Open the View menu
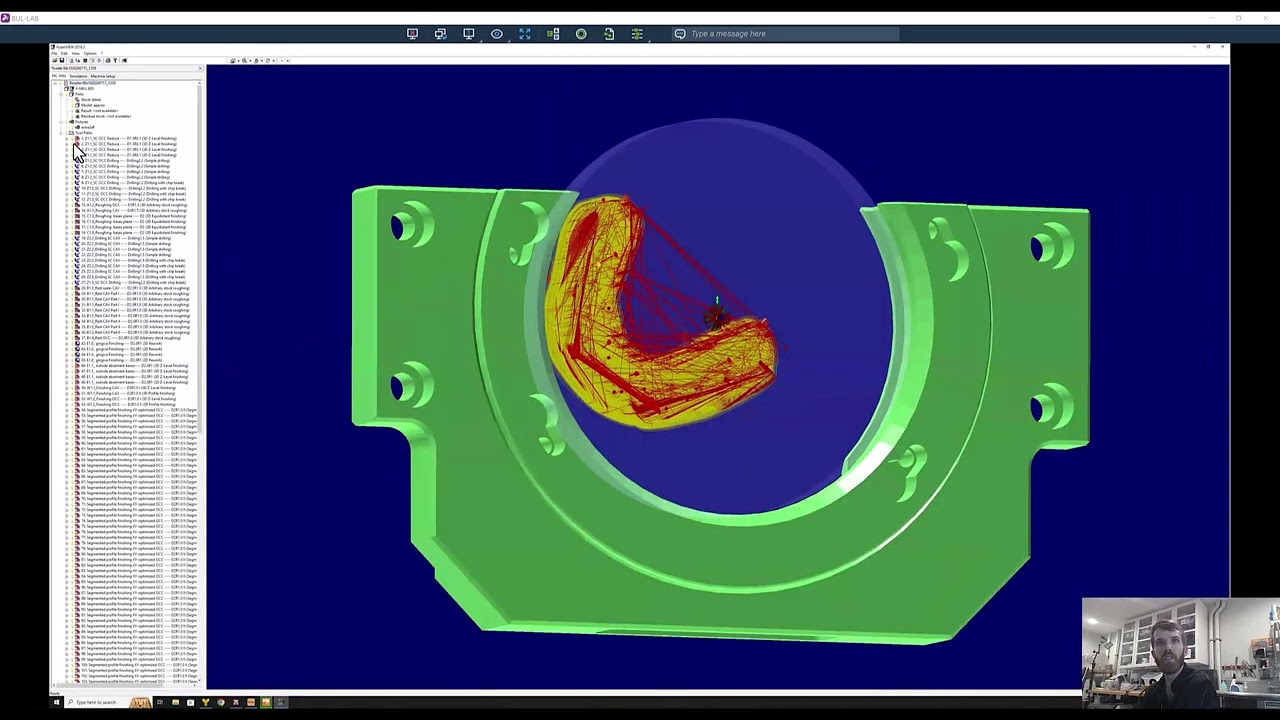 click(76, 53)
